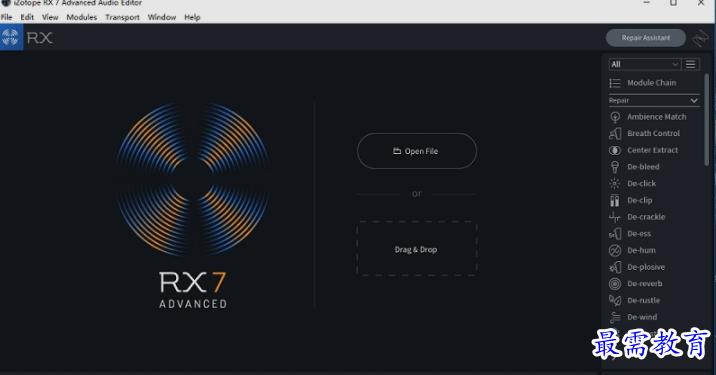
Task: Open the De-ess module icon
Action: pos(615,234)
